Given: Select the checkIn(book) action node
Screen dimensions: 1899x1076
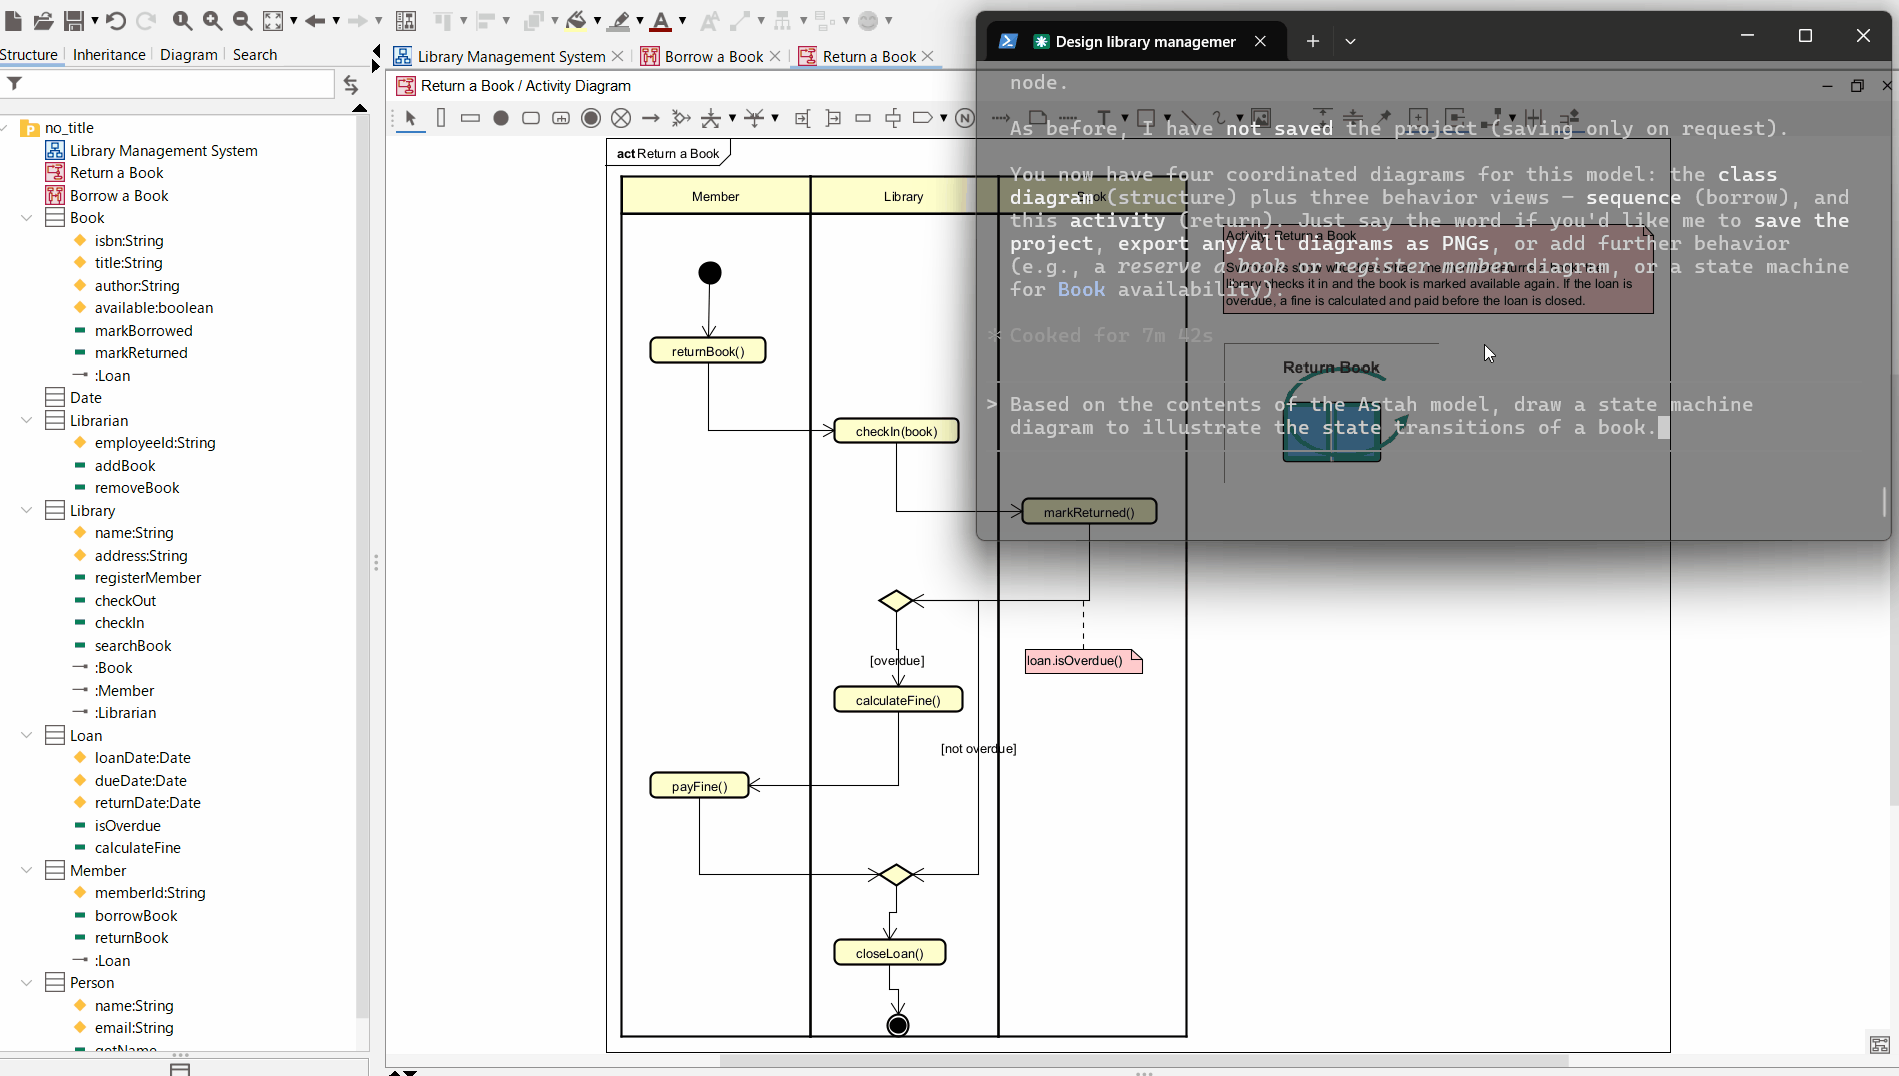Looking at the screenshot, I should pos(896,431).
